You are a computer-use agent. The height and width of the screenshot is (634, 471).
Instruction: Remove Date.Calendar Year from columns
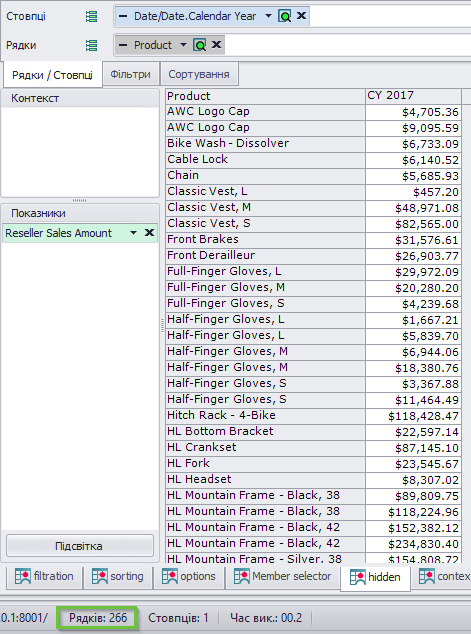[301, 16]
